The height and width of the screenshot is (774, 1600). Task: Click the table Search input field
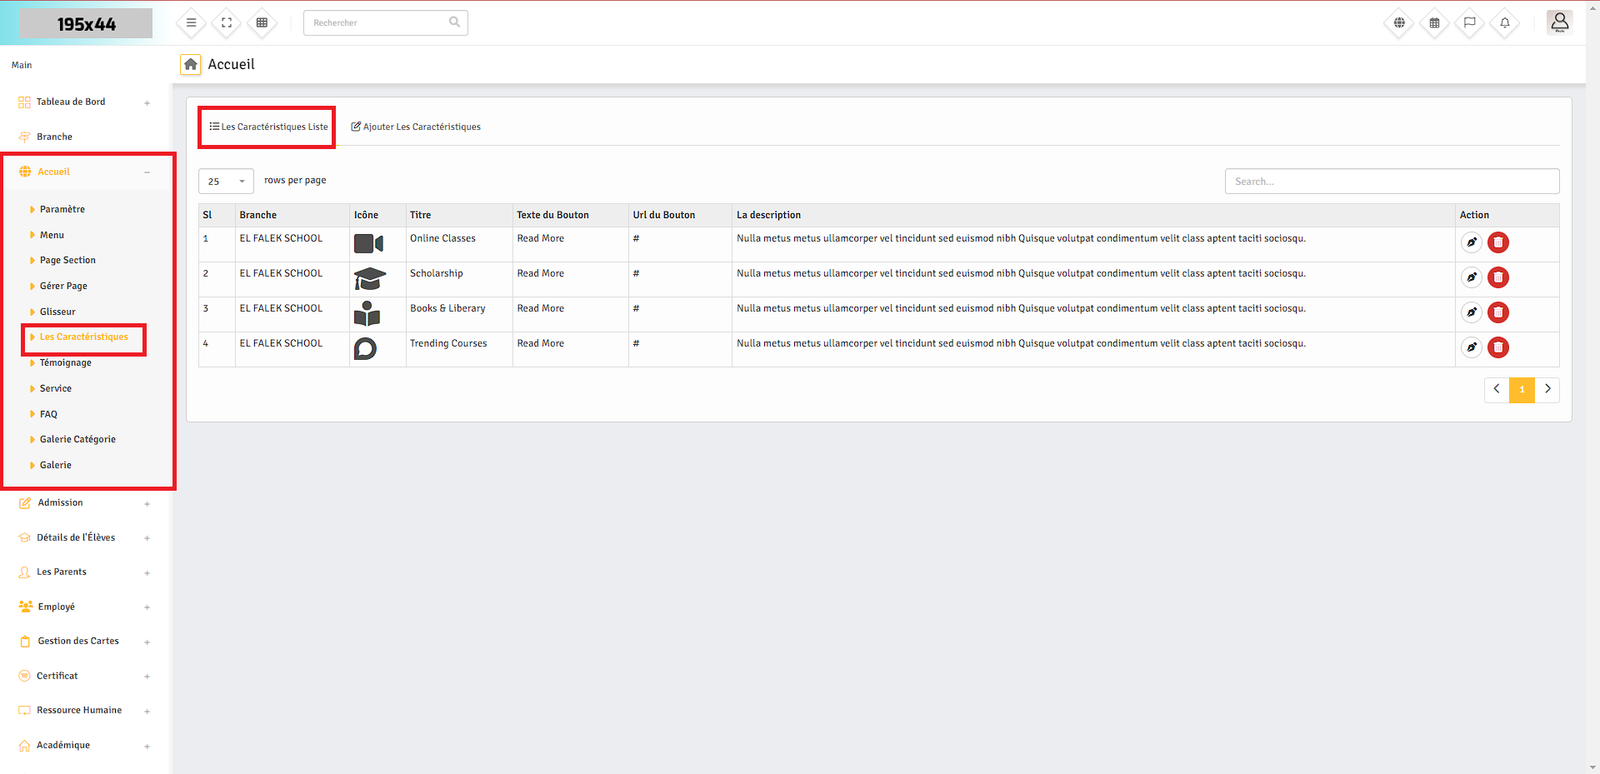(1391, 181)
